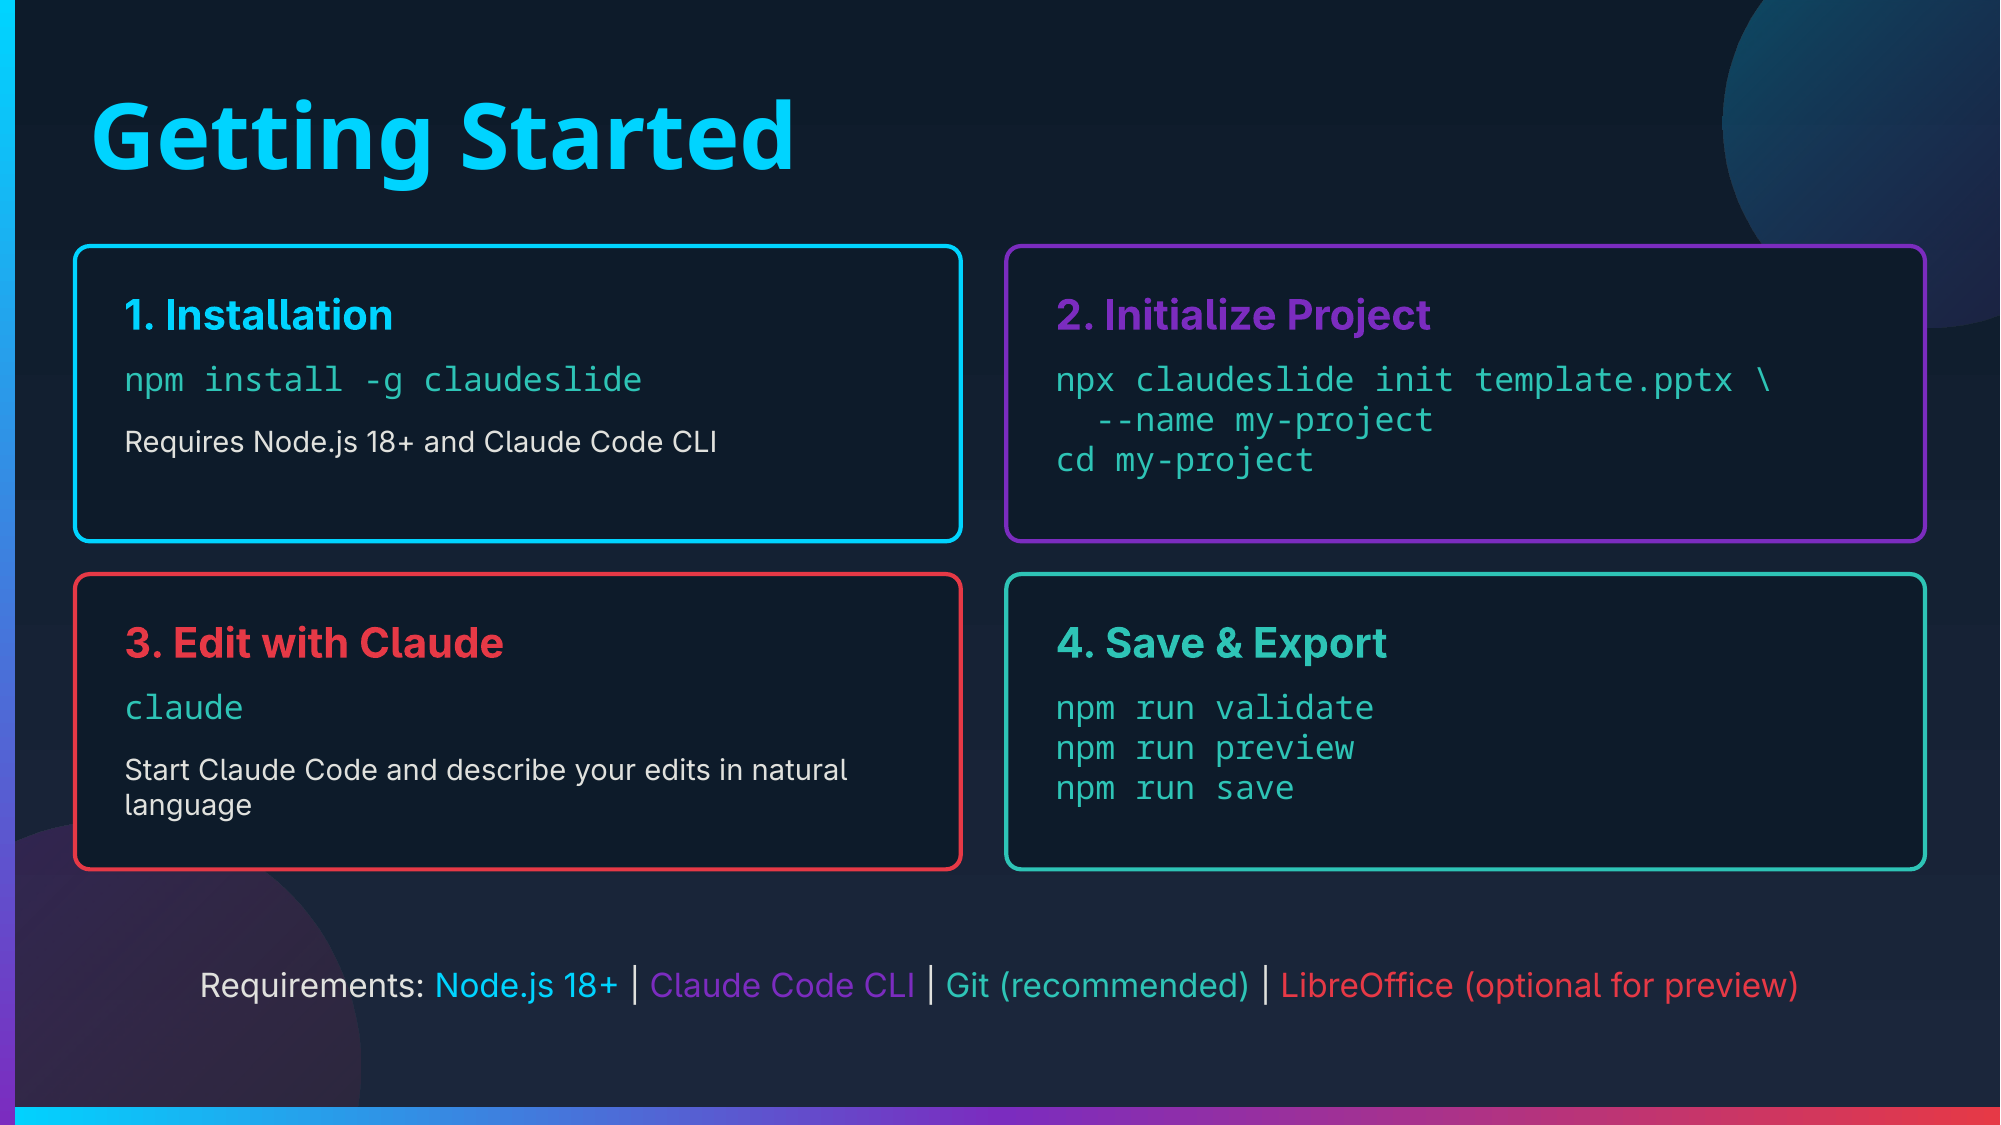Click the Claude Code CLI footer text

point(782,986)
